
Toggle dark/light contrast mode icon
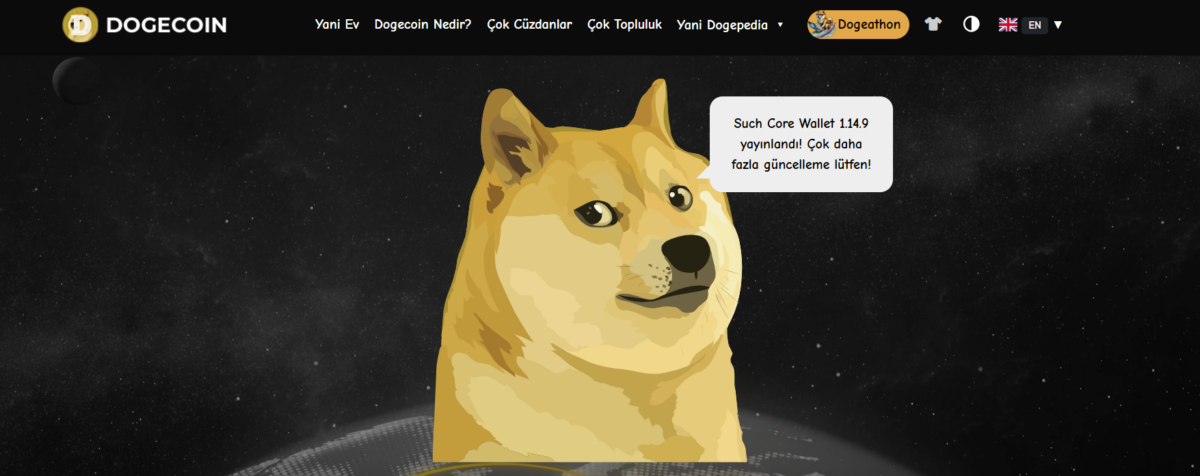(971, 24)
